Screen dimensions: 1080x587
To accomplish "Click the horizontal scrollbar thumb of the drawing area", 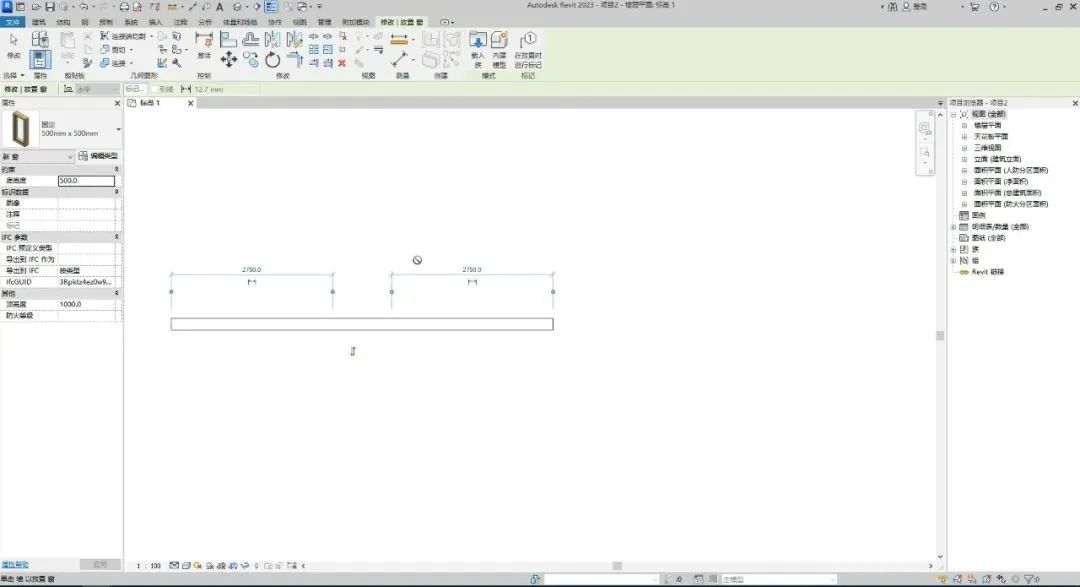I will 617,566.
